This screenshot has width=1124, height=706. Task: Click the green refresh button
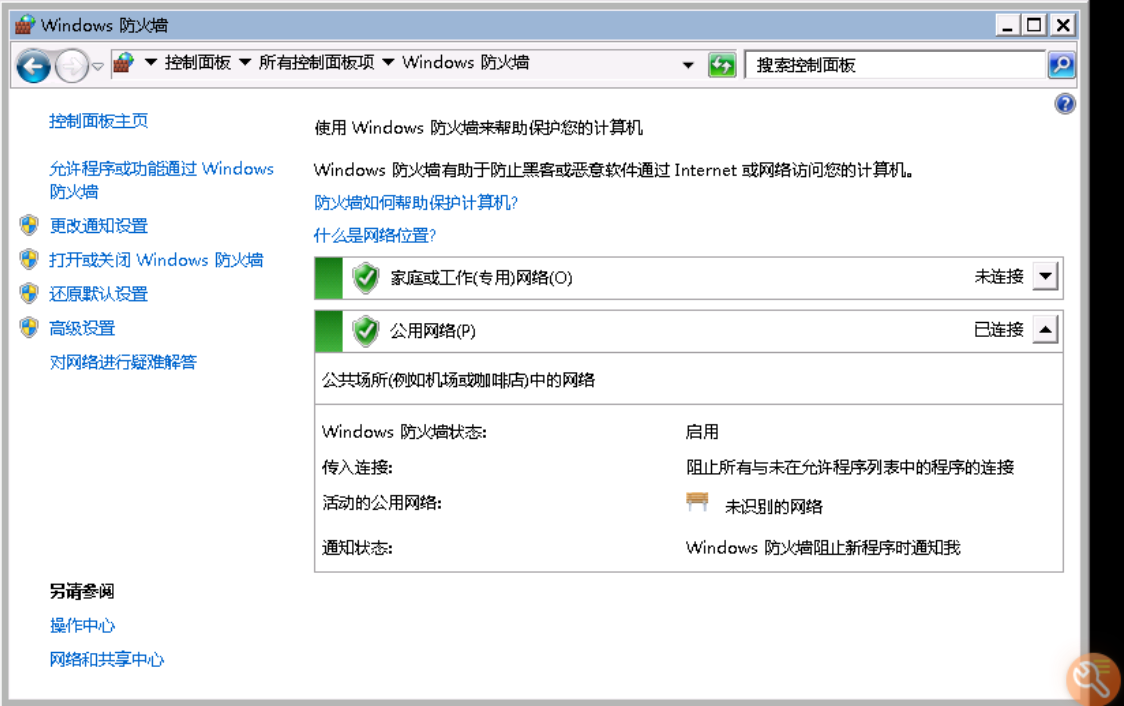[x=722, y=65]
